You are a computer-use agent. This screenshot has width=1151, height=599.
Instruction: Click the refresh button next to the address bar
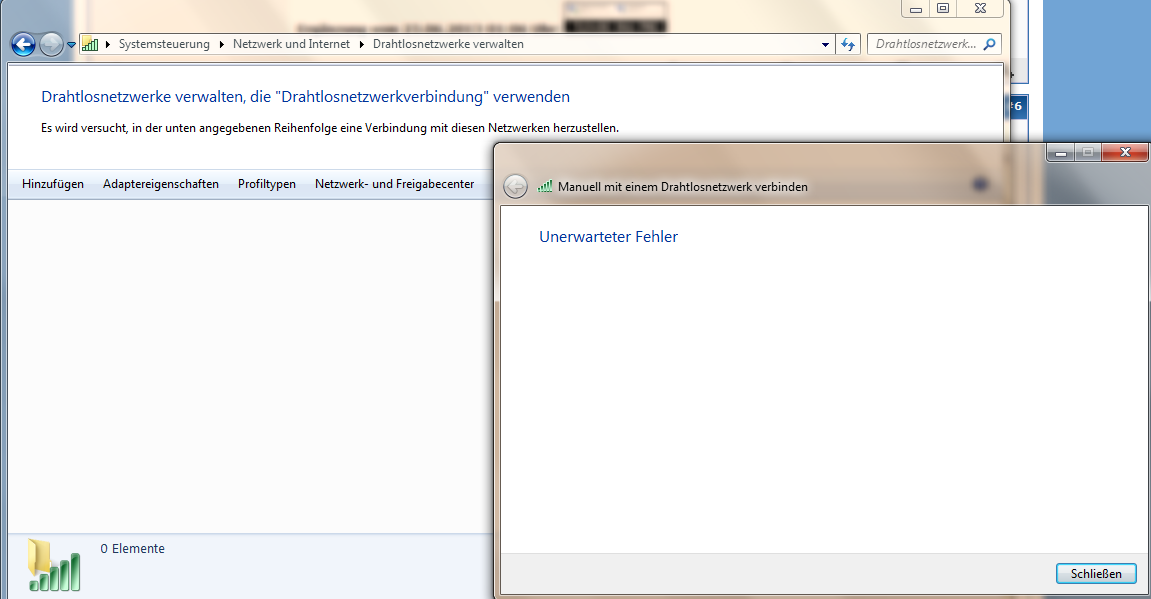coord(849,45)
